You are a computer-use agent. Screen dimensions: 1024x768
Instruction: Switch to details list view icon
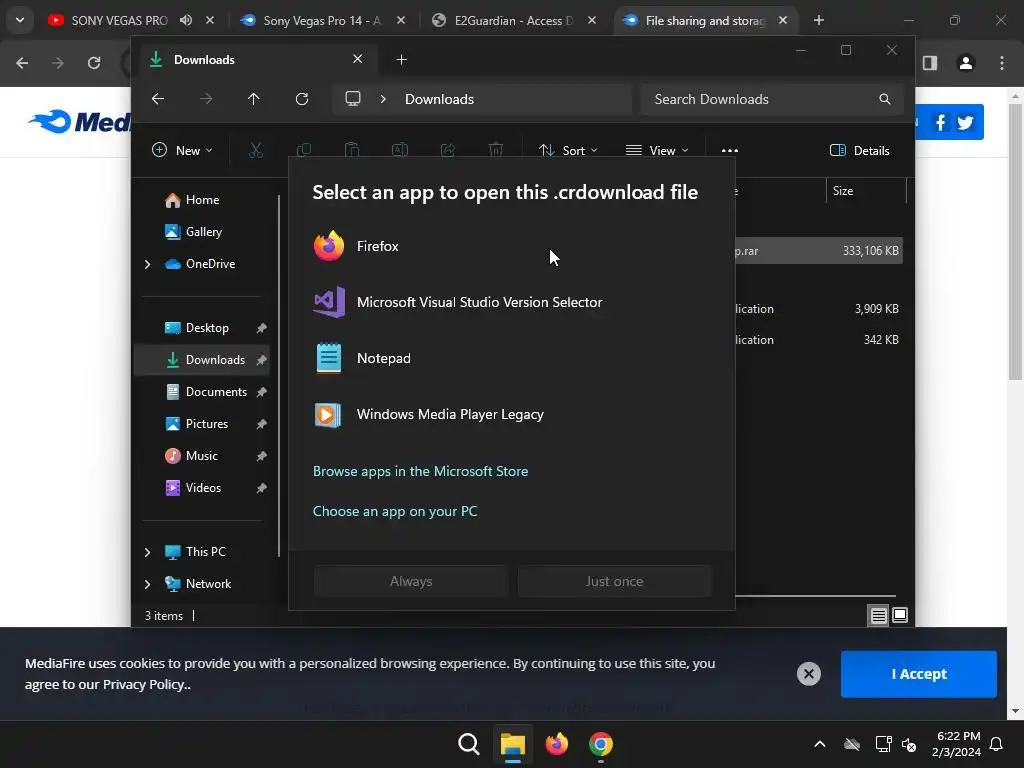click(x=879, y=616)
